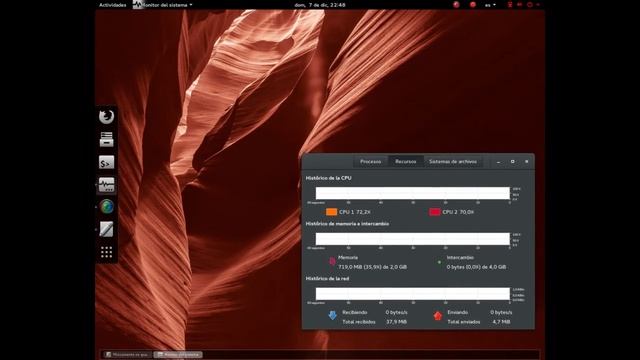Click the network status icon in the top bar

(x=510, y=5)
